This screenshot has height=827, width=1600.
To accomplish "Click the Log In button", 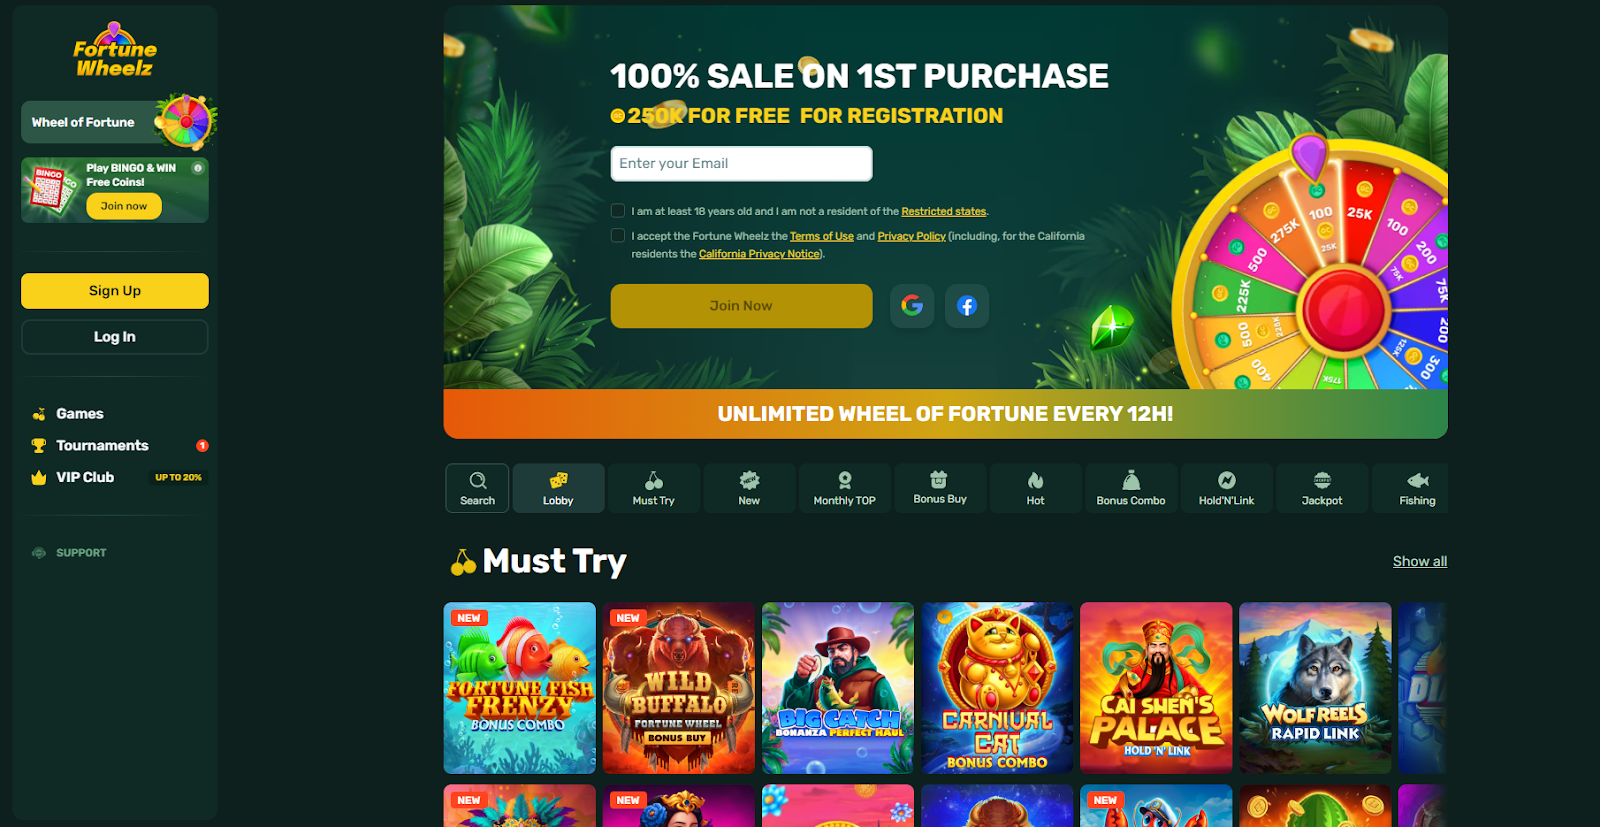I will point(115,337).
